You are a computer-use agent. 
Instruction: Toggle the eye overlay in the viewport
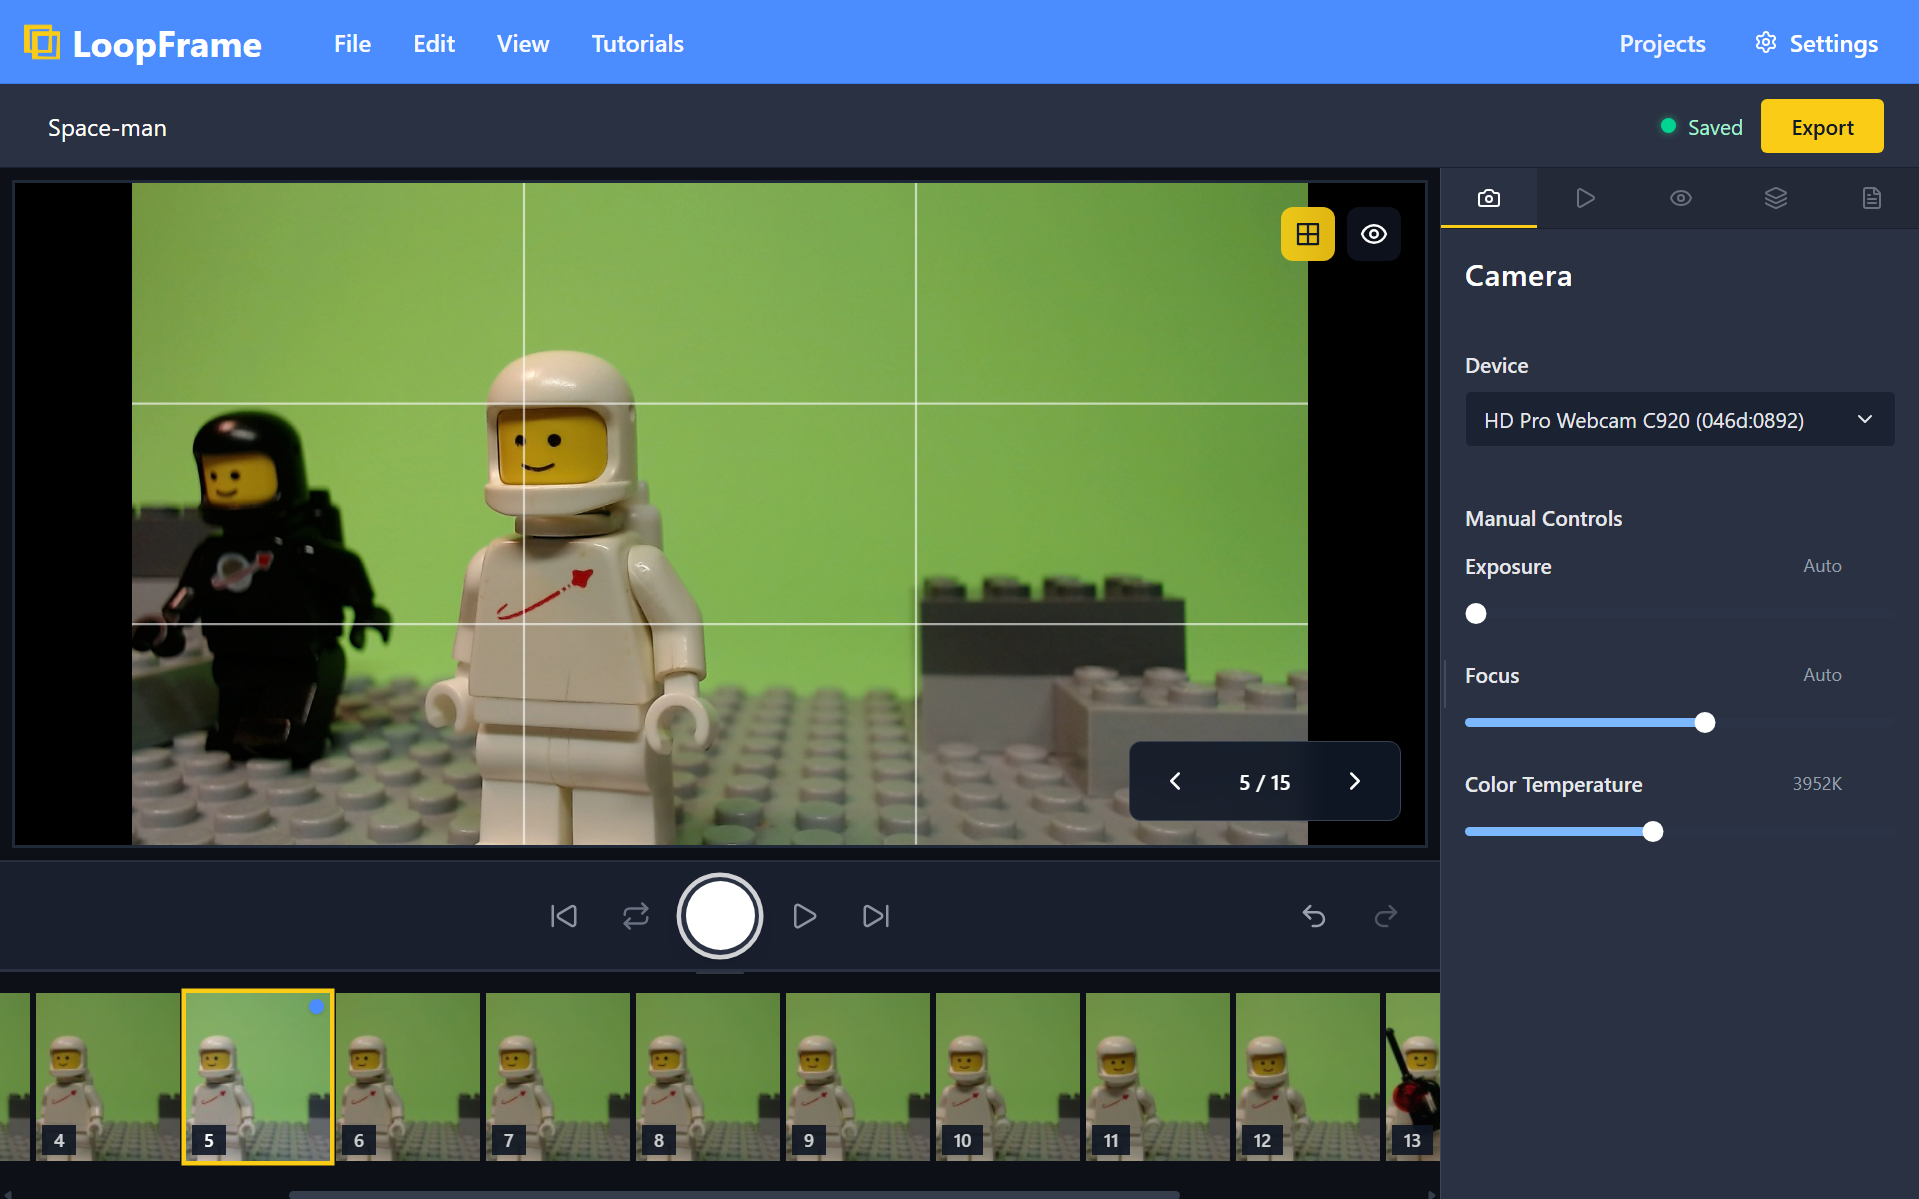tap(1373, 233)
